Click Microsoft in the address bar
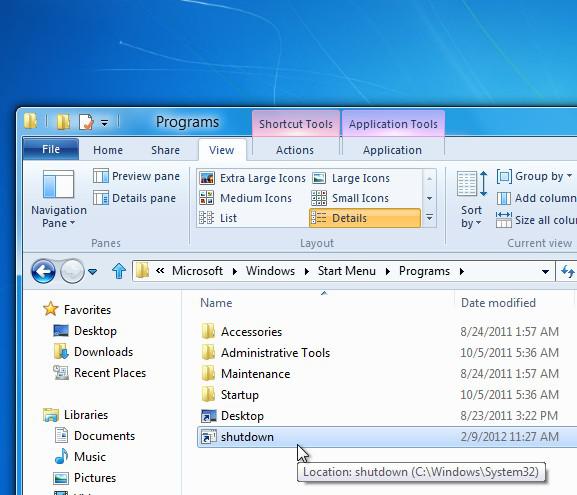 [197, 271]
